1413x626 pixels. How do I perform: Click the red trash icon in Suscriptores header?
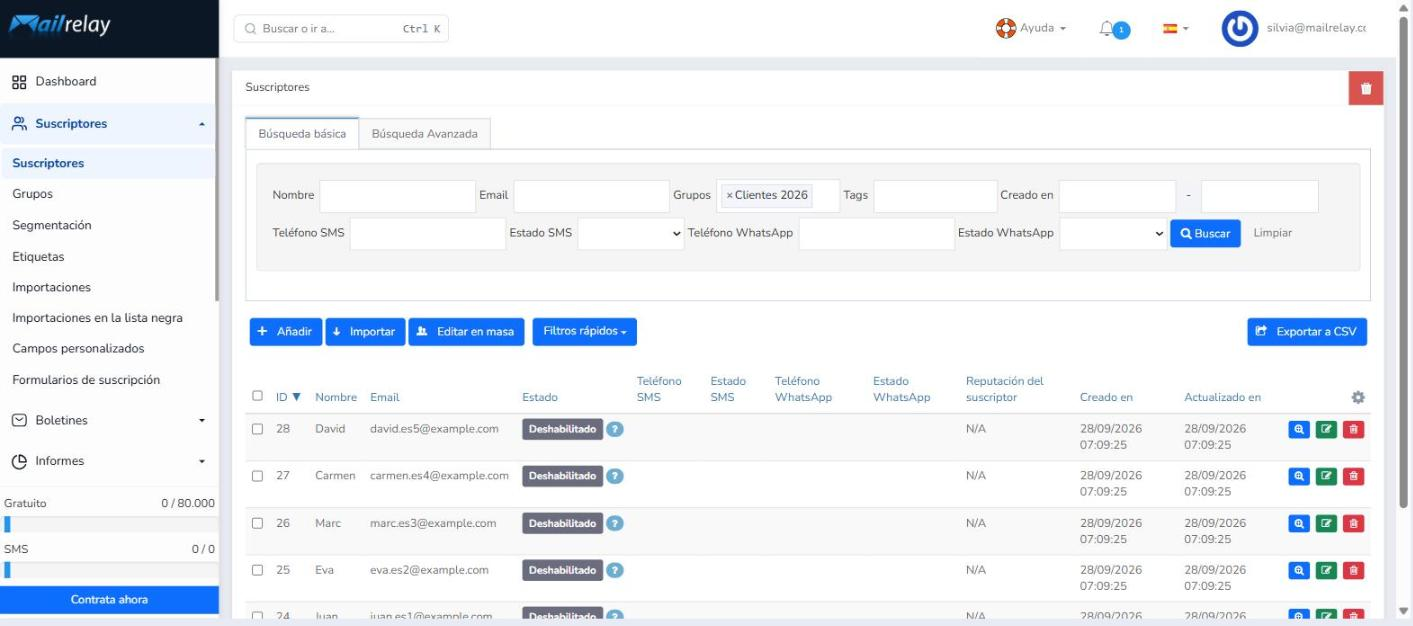tap(1365, 88)
